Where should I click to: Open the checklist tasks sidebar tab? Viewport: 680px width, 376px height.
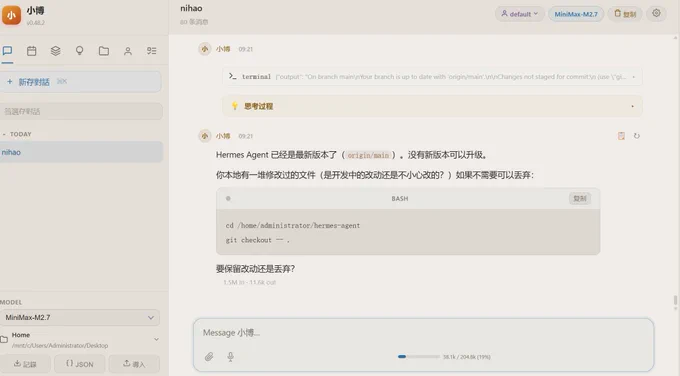(151, 51)
